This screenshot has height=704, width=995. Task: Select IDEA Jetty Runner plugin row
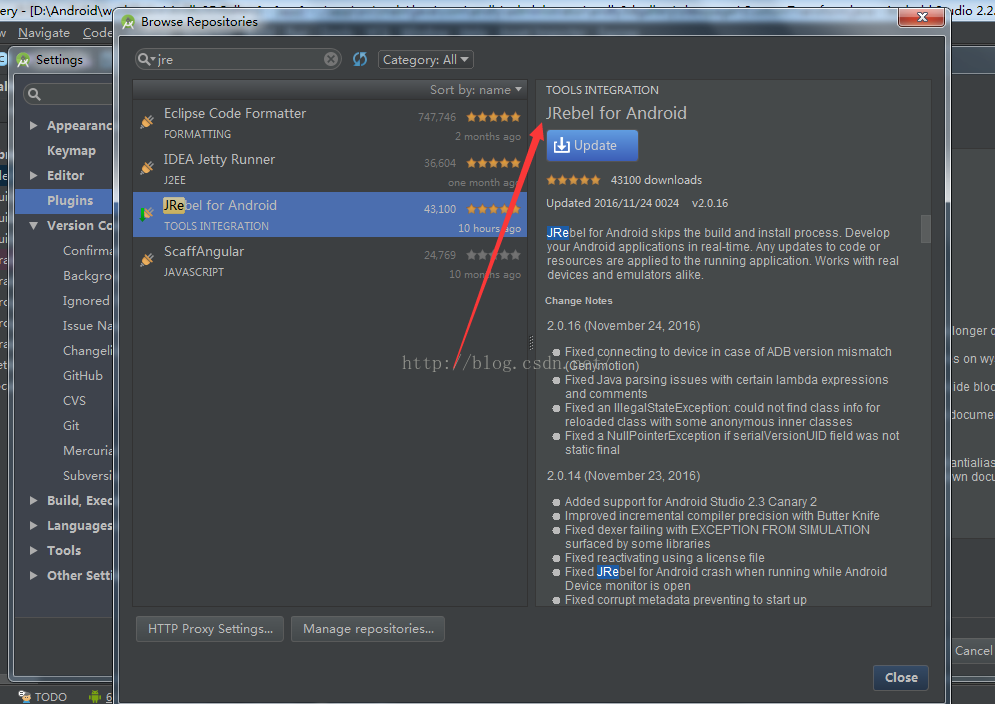point(330,169)
